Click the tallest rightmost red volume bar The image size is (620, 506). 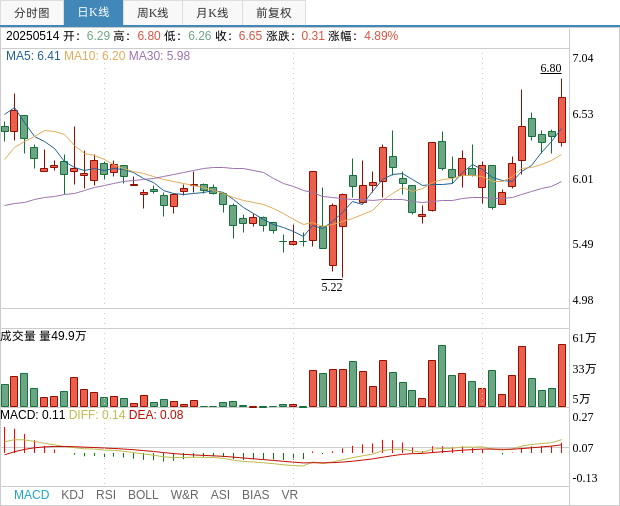point(562,376)
